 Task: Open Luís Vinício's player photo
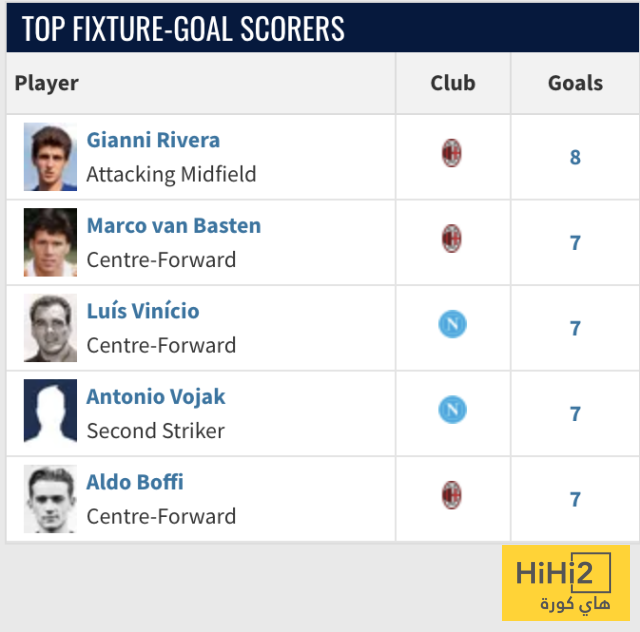[x=50, y=328]
